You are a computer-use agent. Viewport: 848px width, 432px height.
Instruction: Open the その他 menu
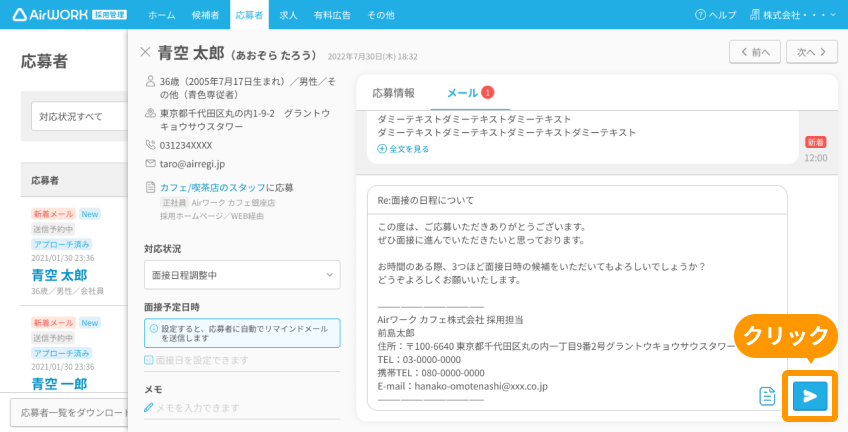(x=381, y=15)
